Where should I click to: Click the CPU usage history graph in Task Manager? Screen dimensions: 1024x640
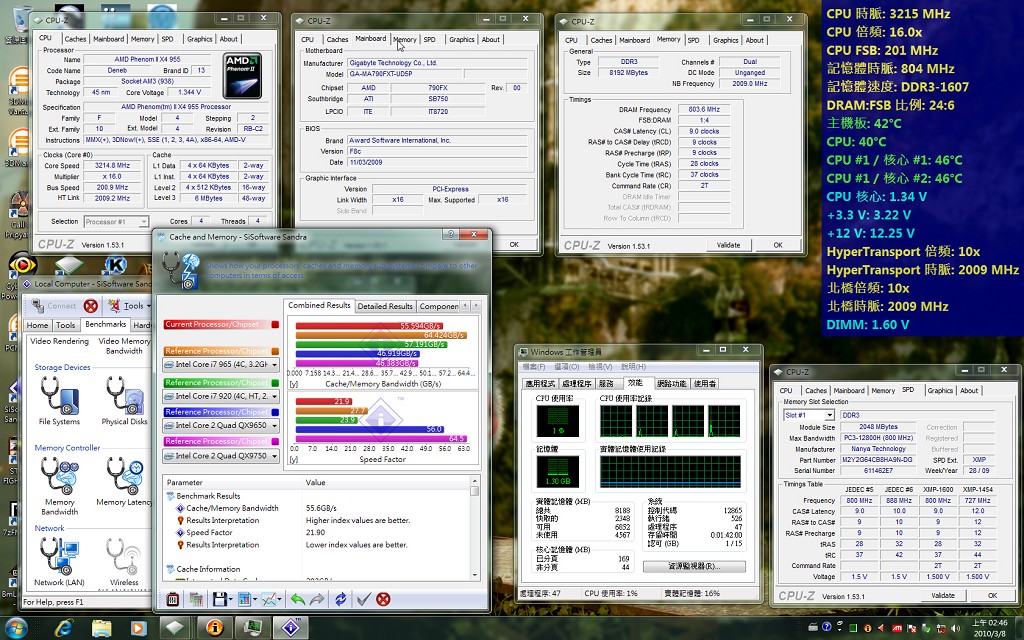pyautogui.click(x=669, y=421)
